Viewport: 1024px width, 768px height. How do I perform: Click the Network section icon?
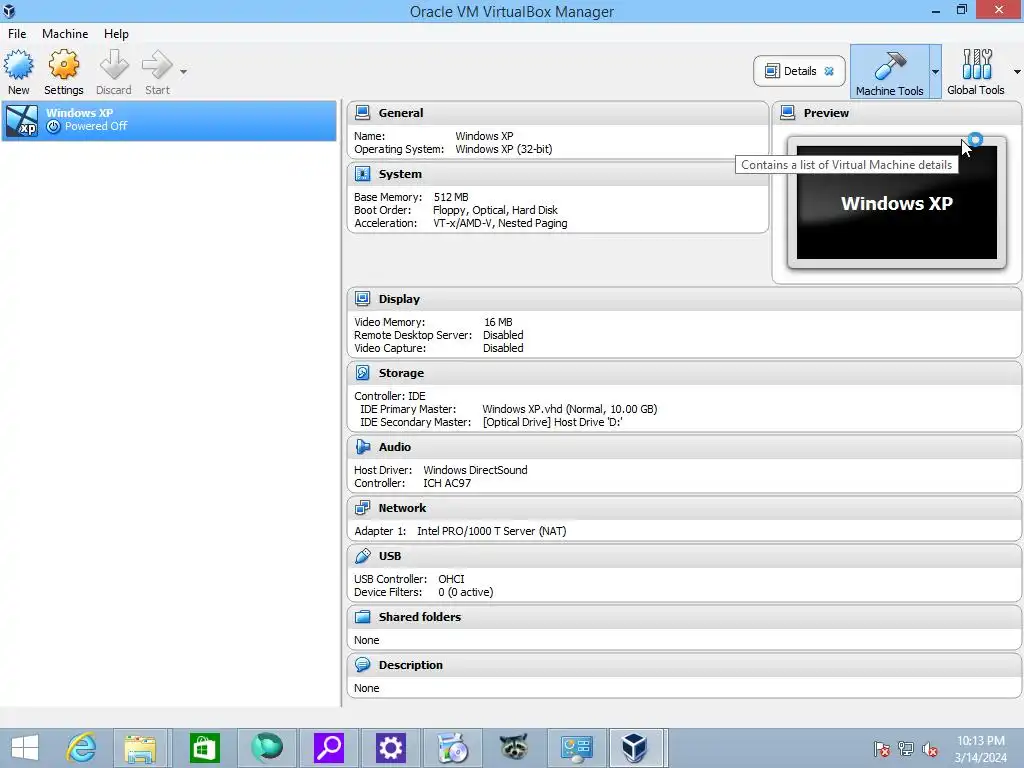coord(362,507)
